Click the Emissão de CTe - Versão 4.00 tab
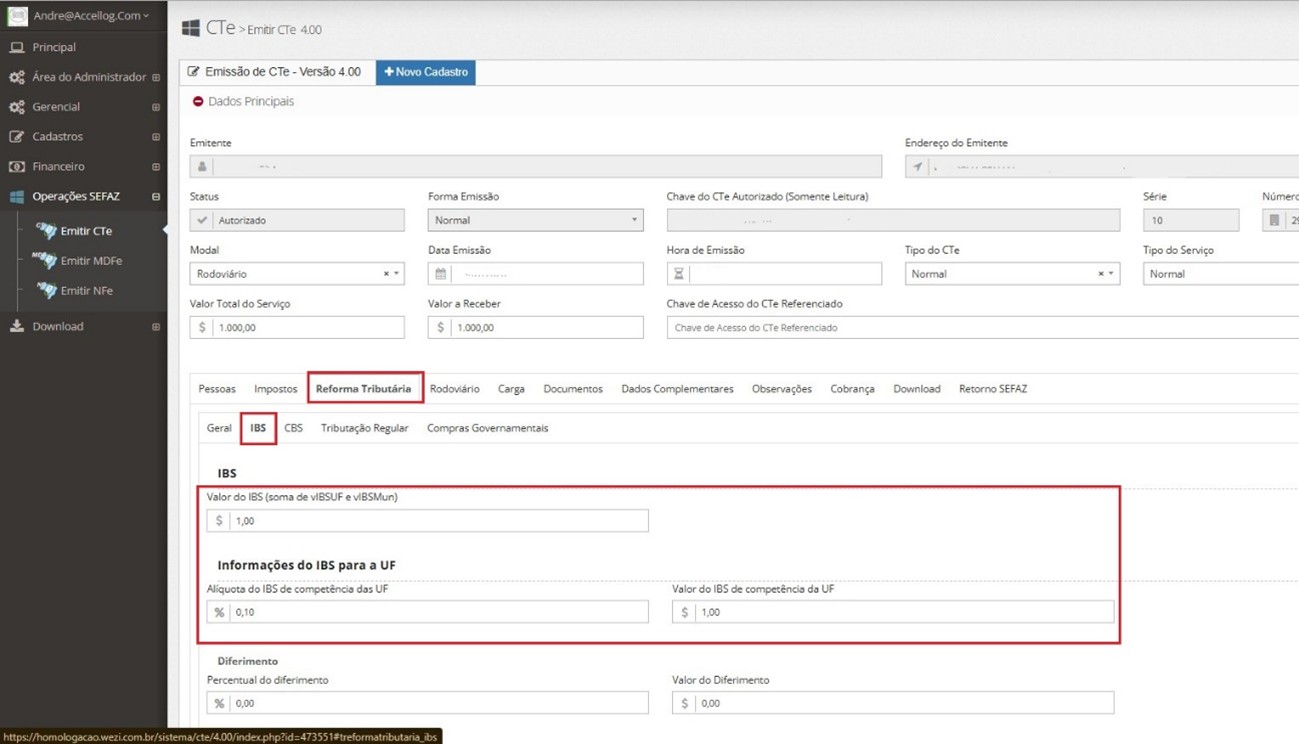The width and height of the screenshot is (1299, 744). [277, 72]
